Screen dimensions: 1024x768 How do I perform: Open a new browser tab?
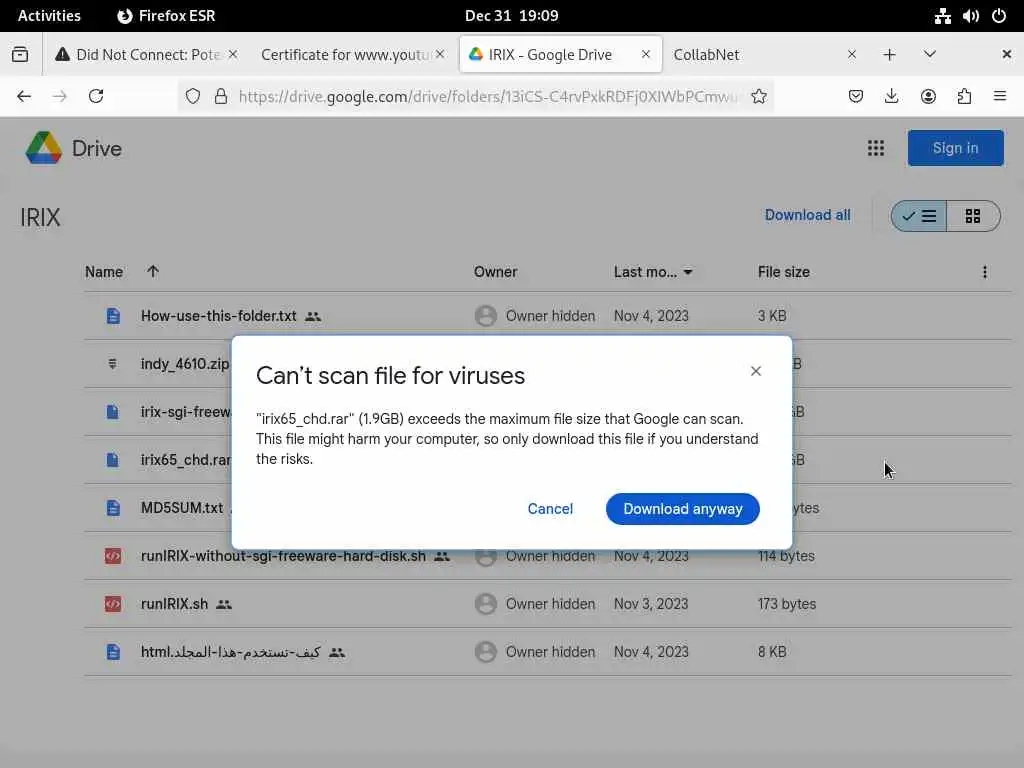click(x=889, y=55)
